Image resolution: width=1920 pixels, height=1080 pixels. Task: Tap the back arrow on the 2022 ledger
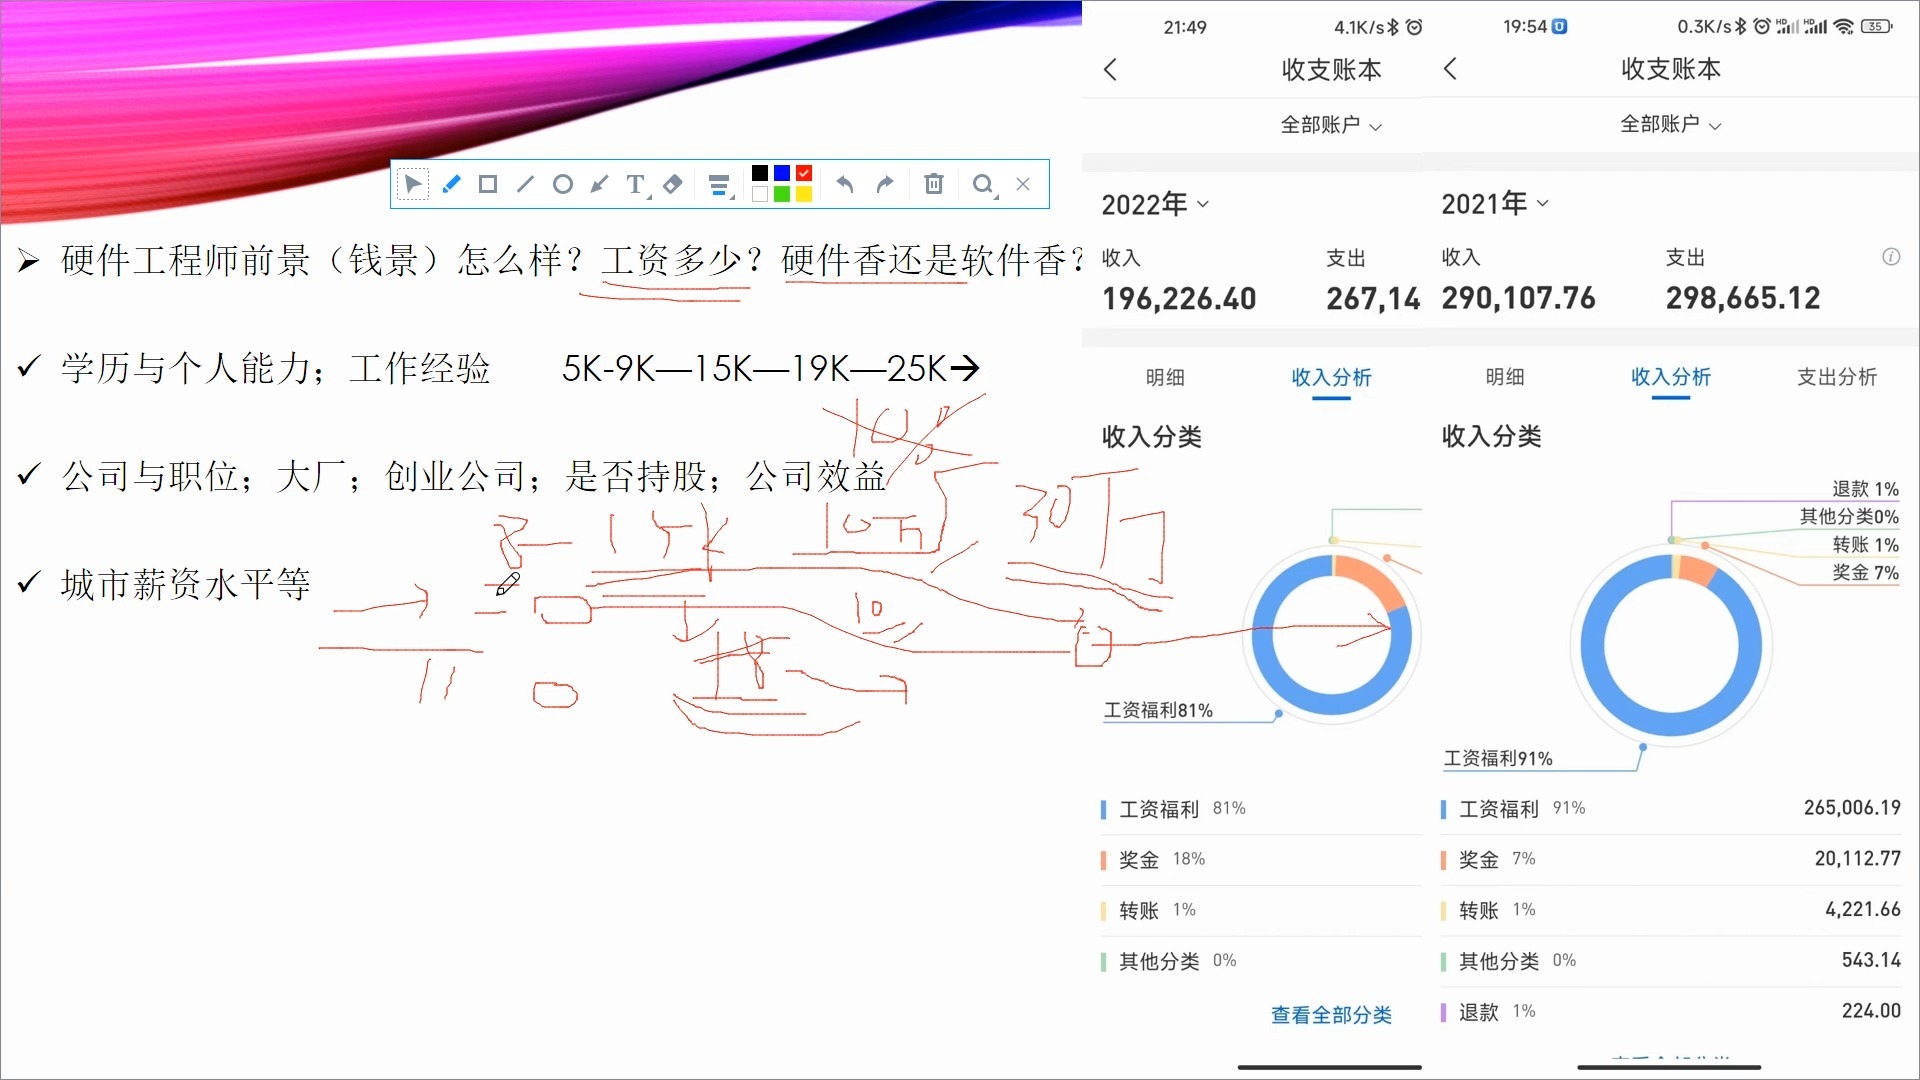(x=1111, y=69)
